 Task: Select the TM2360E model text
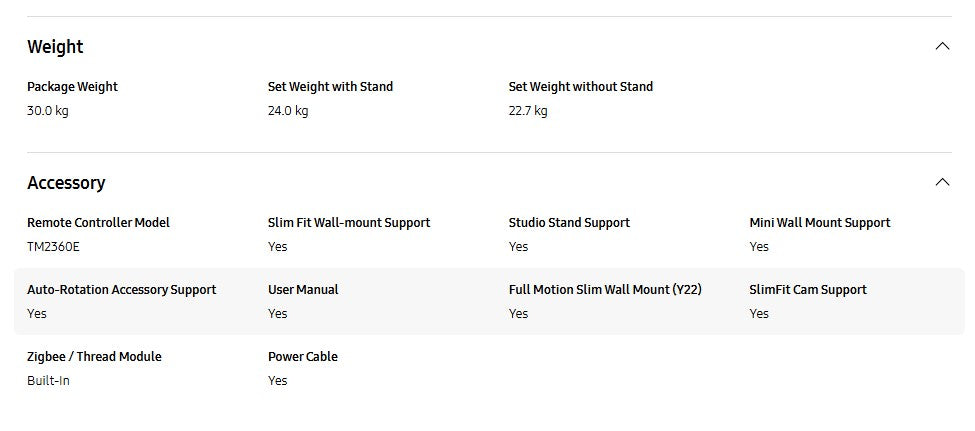(52, 247)
